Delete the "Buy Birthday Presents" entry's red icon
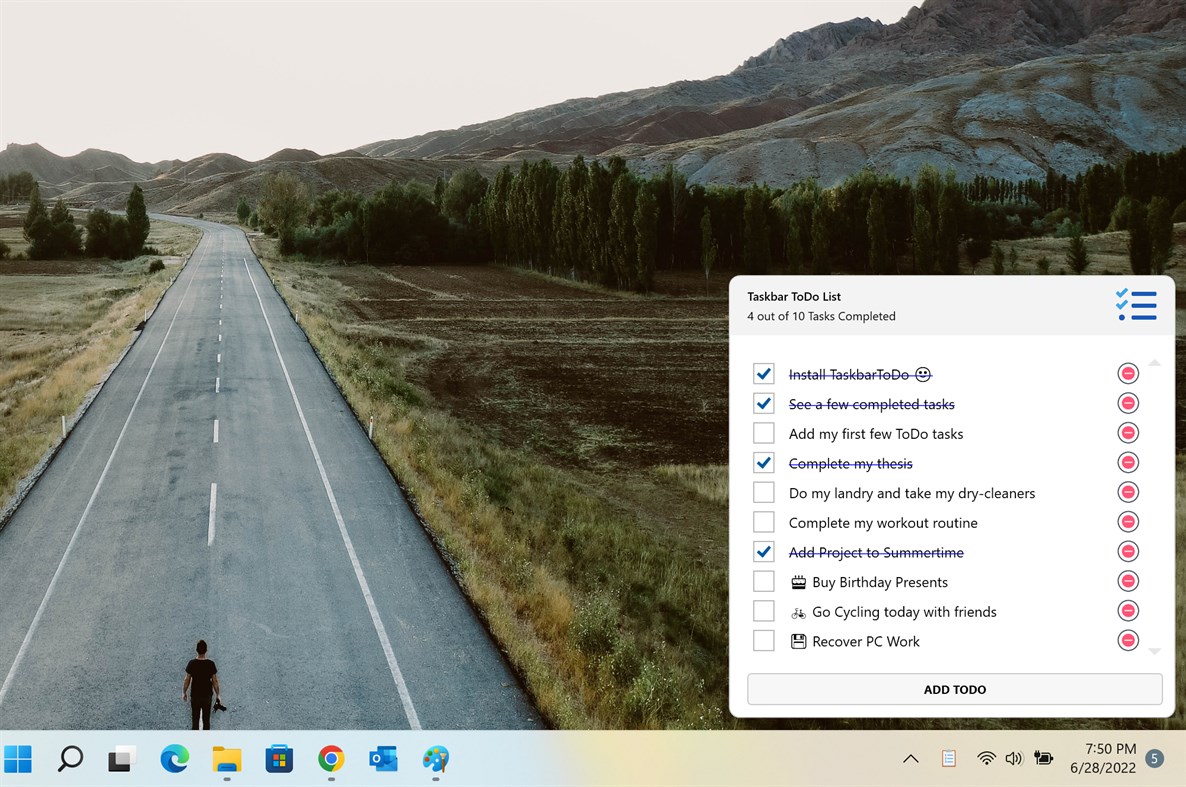The image size is (1186, 787). click(x=1127, y=581)
